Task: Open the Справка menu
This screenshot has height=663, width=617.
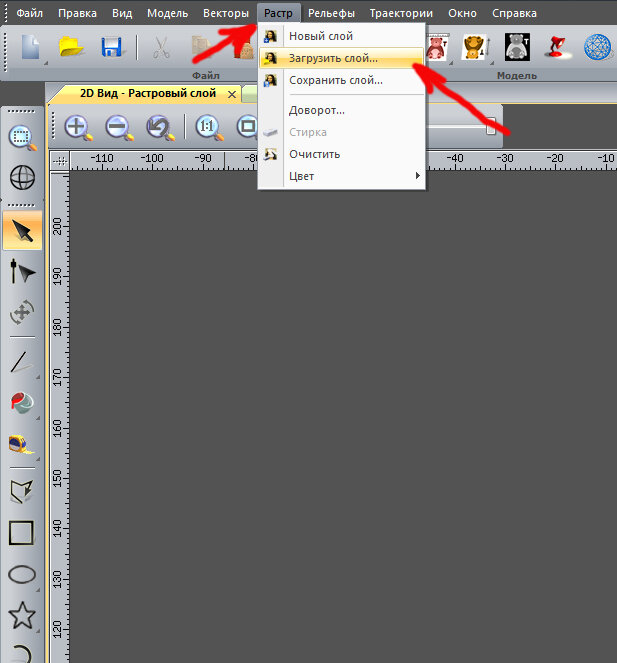Action: tap(514, 13)
